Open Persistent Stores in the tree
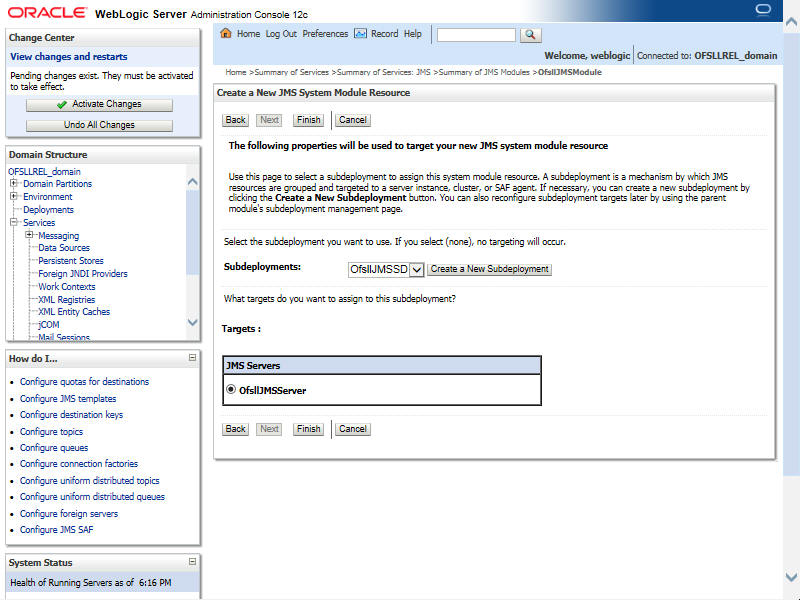Viewport: 800px width, 600px height. pos(71,261)
